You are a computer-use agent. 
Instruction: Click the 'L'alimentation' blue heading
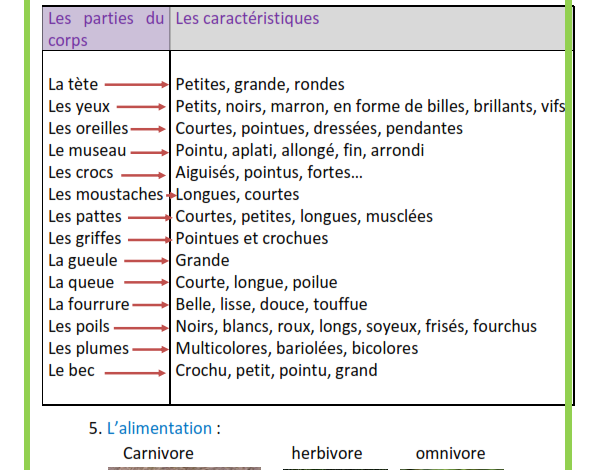pyautogui.click(x=159, y=428)
